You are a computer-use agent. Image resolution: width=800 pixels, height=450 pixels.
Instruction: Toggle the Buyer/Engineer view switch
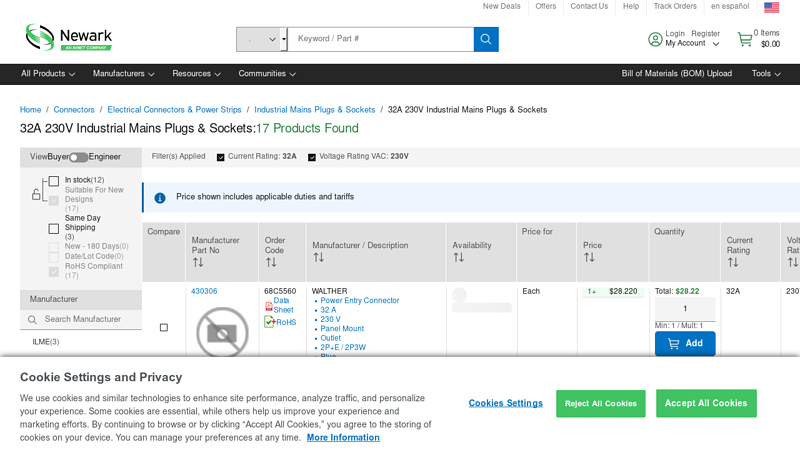[78, 157]
